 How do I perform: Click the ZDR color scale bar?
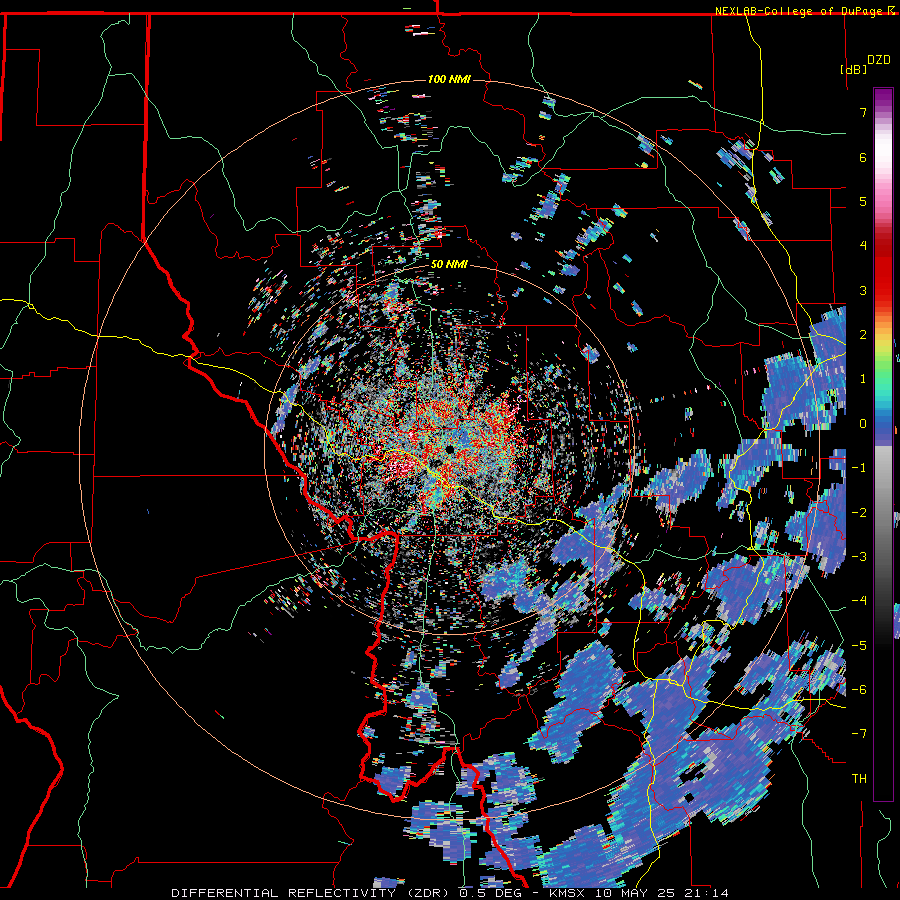pyautogui.click(x=883, y=444)
